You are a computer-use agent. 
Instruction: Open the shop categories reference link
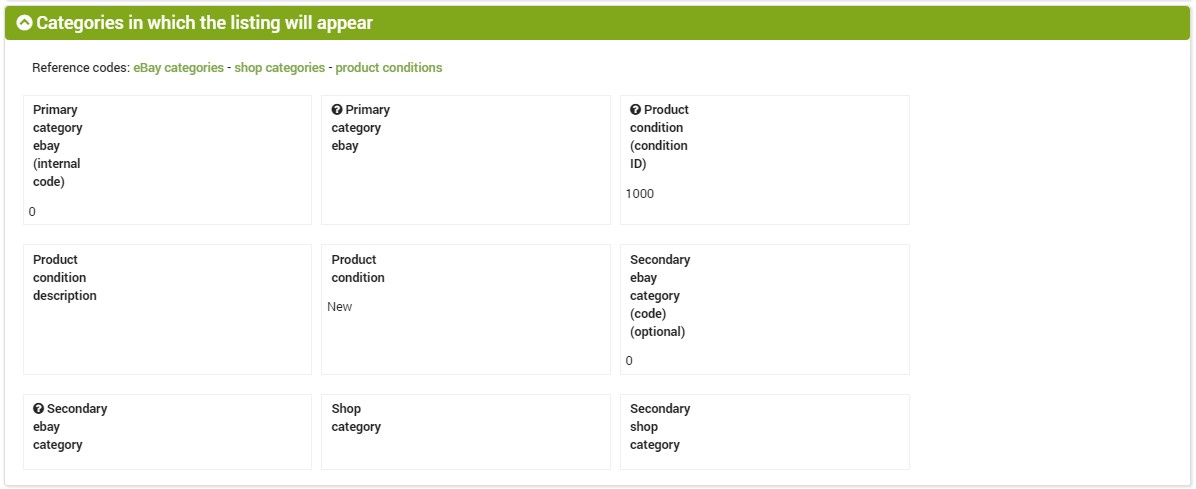279,68
